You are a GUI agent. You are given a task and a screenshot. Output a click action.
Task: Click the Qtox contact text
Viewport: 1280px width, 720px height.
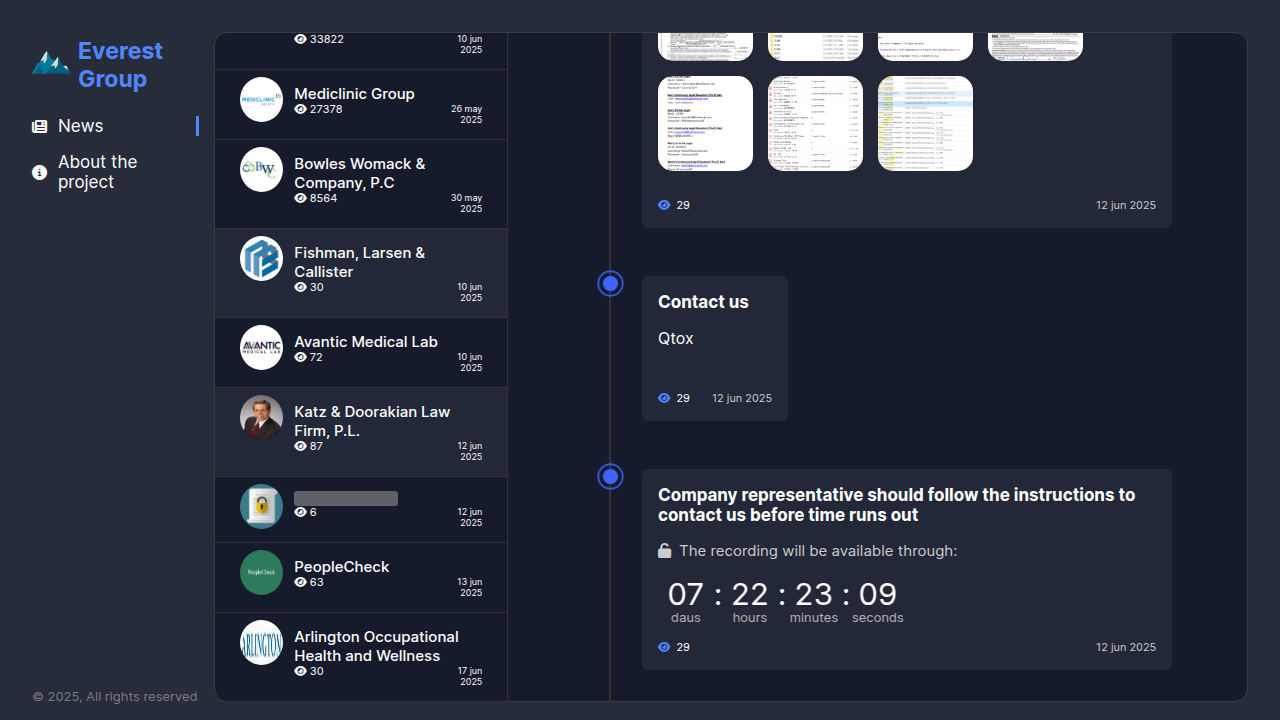[x=676, y=339]
